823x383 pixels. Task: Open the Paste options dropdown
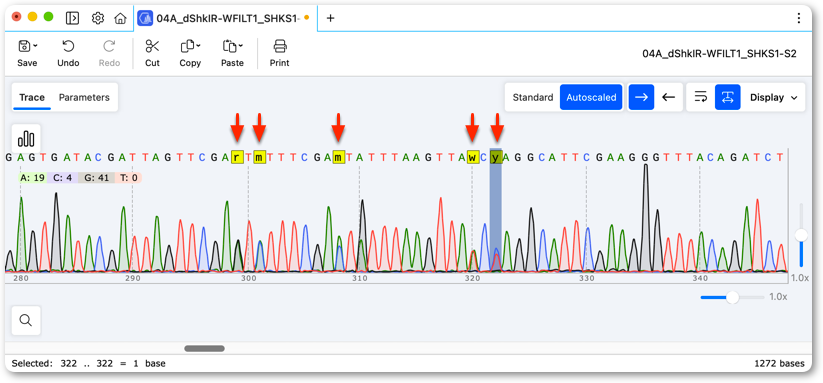pyautogui.click(x=241, y=46)
